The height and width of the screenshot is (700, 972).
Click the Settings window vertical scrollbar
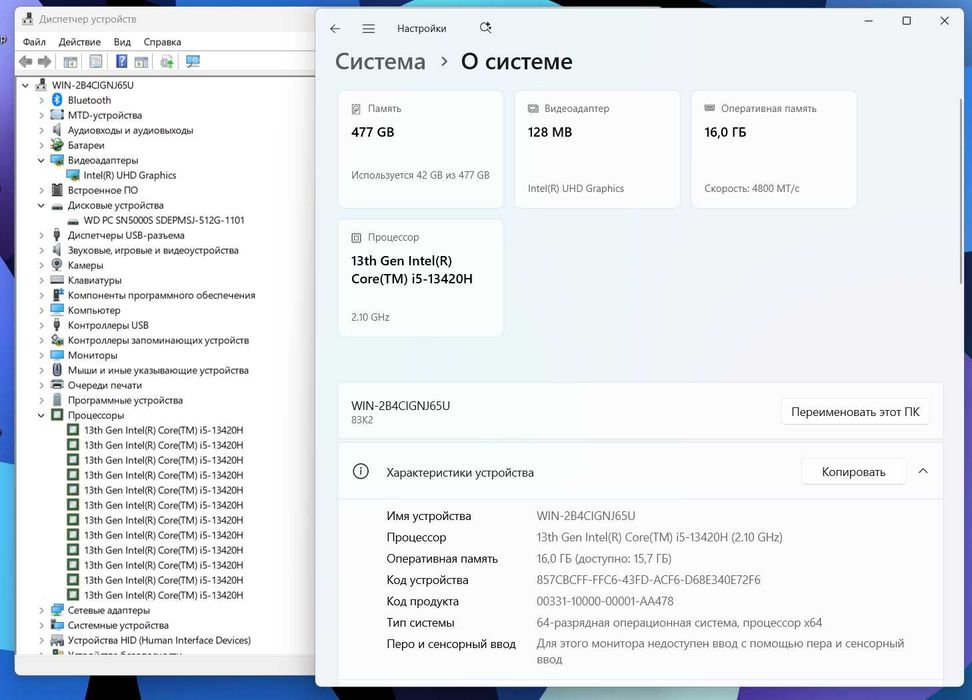(961, 190)
